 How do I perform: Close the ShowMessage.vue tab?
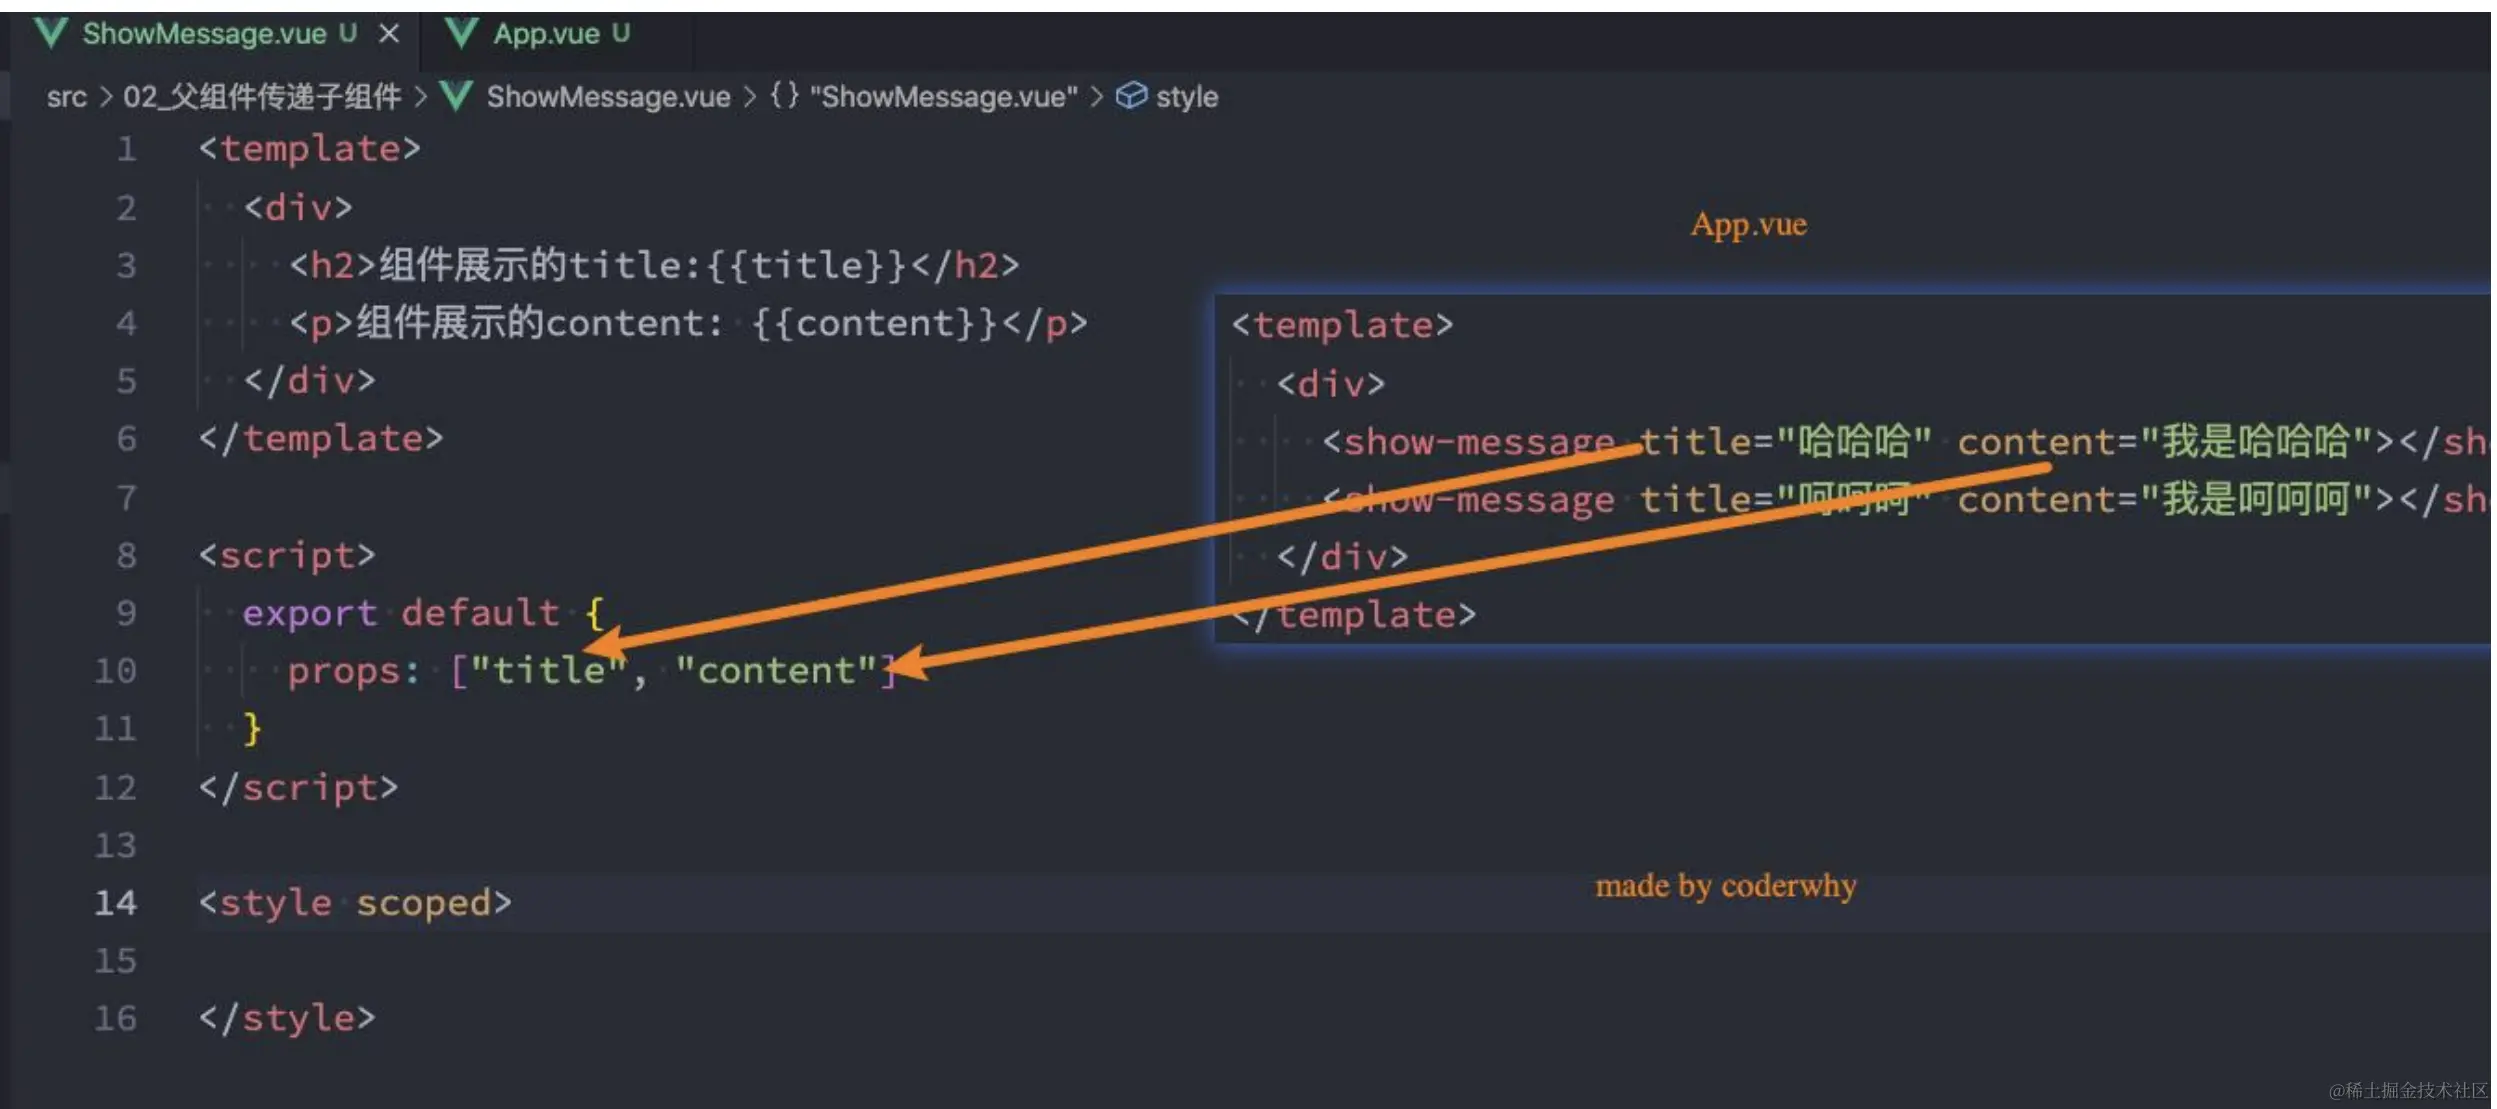coord(389,34)
